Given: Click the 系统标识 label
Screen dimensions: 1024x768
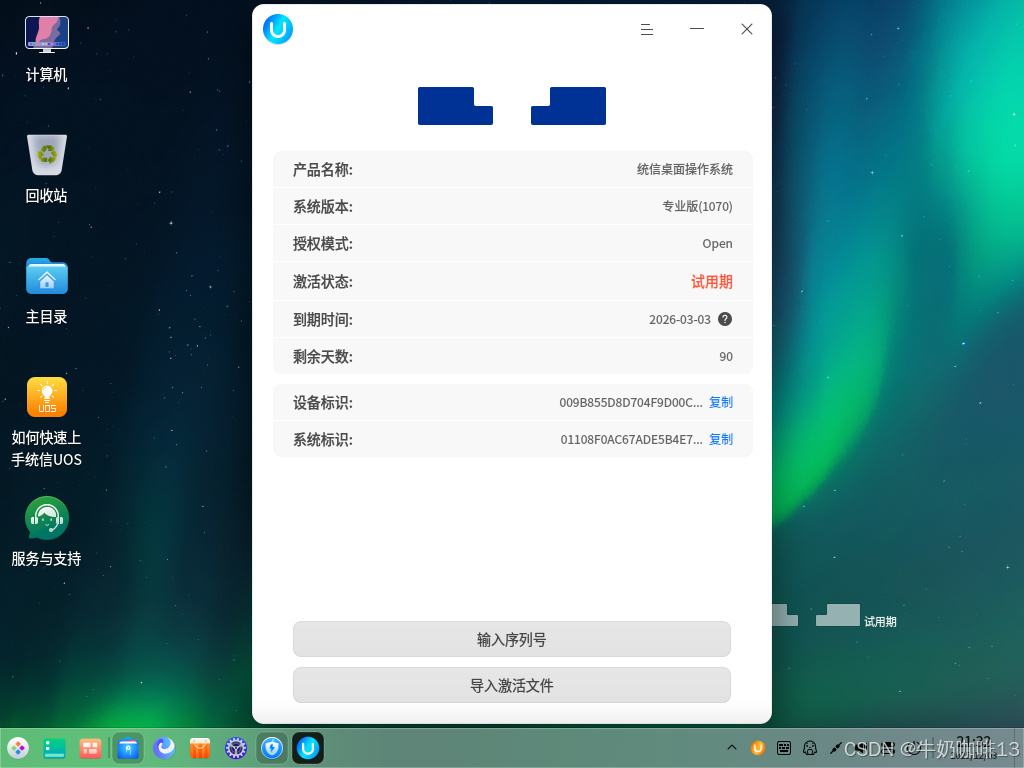Looking at the screenshot, I should [323, 440].
